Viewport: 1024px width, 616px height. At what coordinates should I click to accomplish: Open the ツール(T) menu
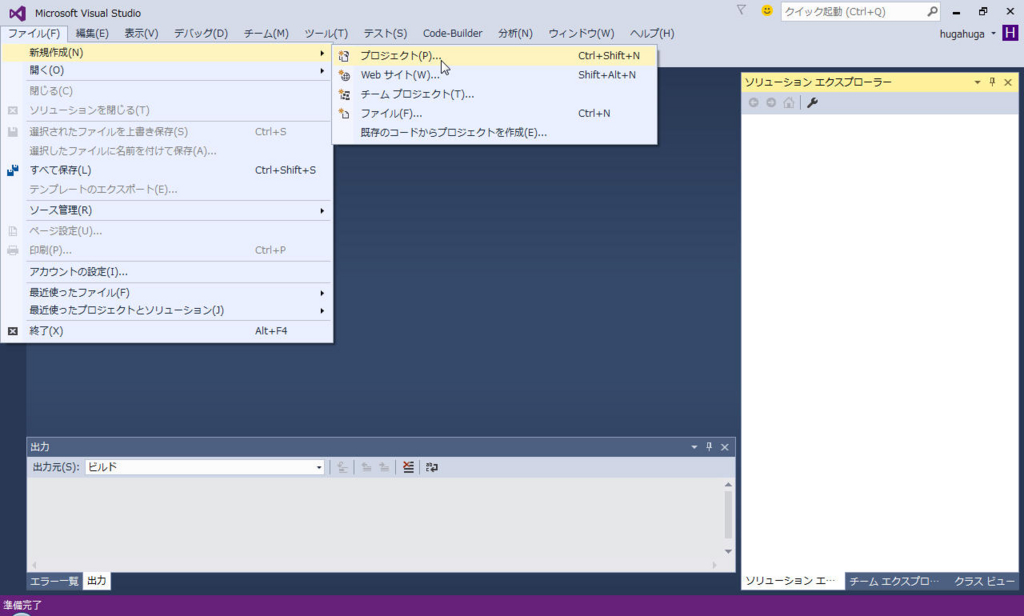click(326, 33)
